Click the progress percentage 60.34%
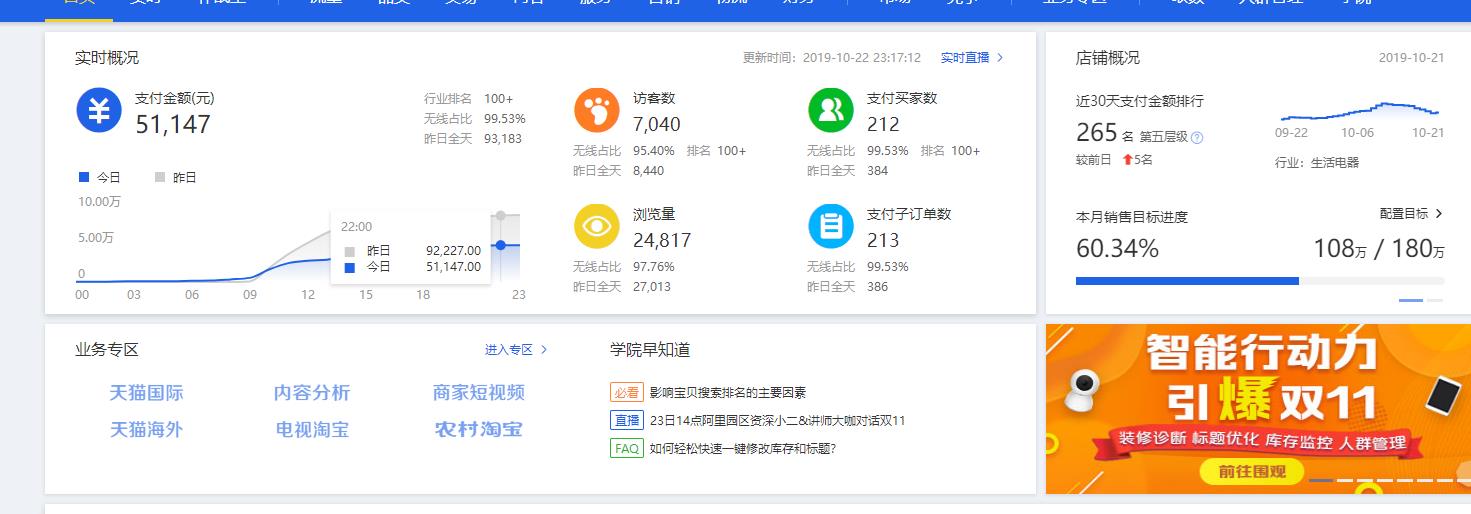Viewport: 1471px width, 514px height. (x=1117, y=248)
